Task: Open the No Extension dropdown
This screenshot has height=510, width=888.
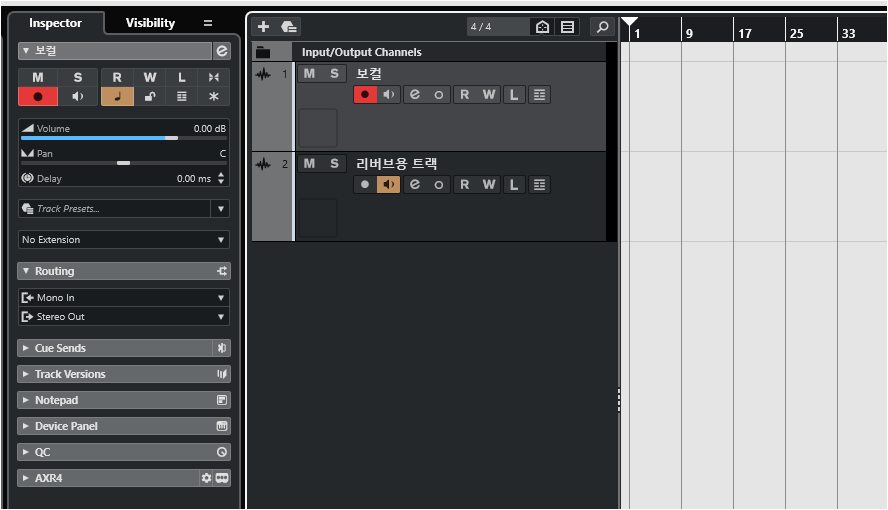Action: 124,240
